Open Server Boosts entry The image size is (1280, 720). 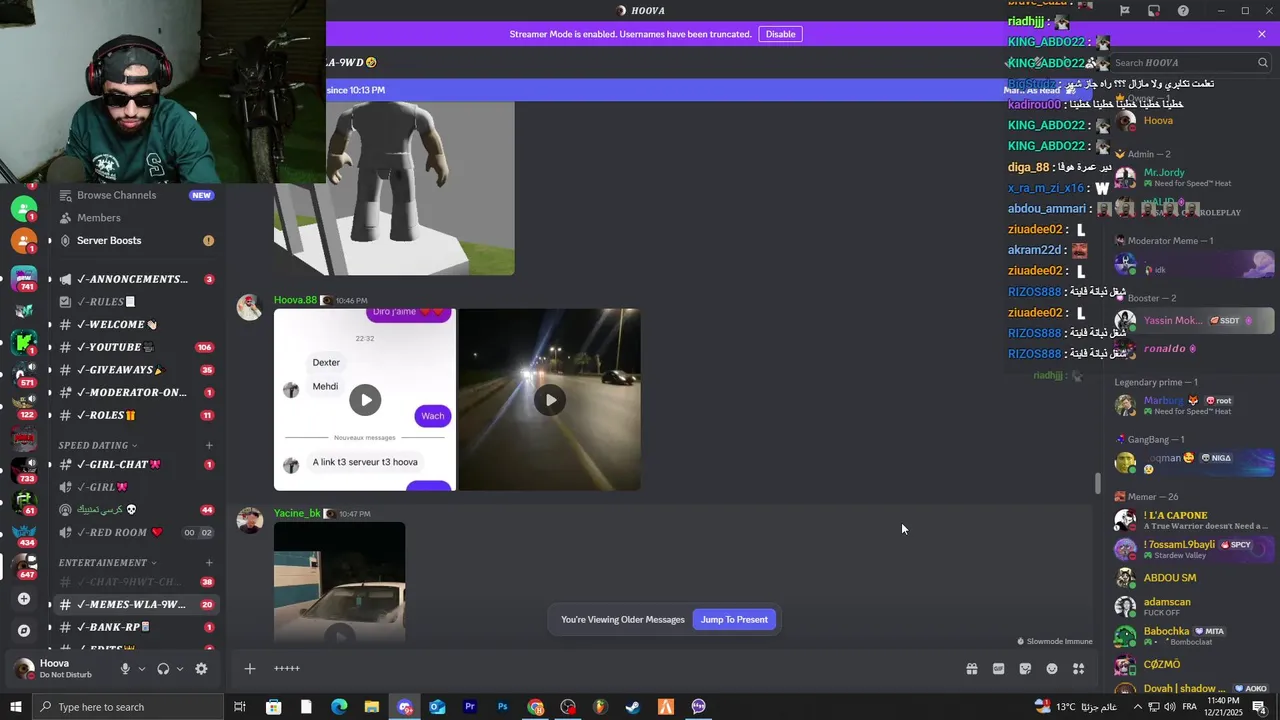135,241
